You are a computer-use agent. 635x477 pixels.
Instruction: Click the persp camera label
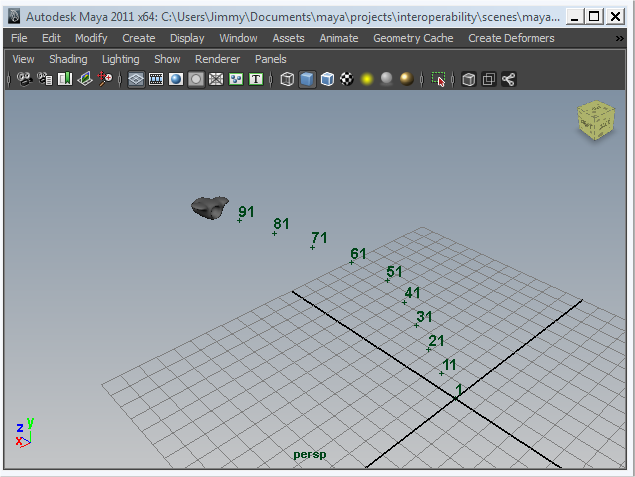[310, 455]
